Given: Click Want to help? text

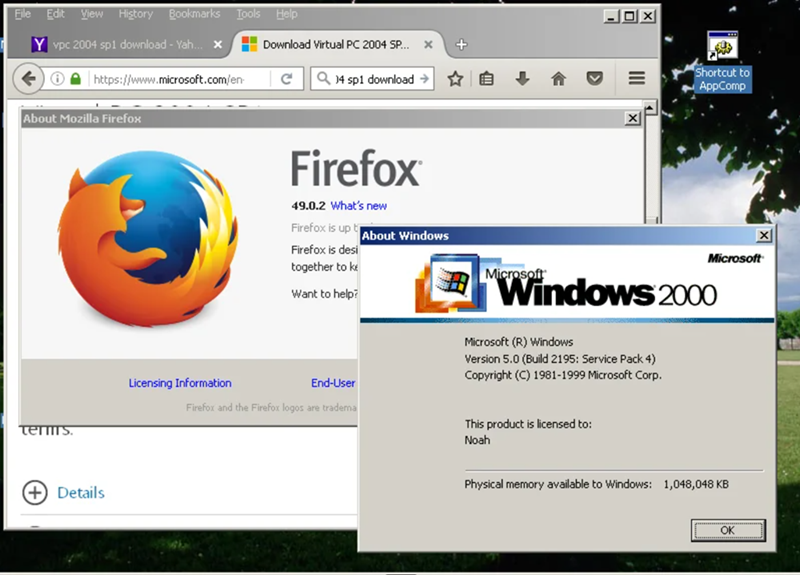Looking at the screenshot, I should click(x=324, y=294).
